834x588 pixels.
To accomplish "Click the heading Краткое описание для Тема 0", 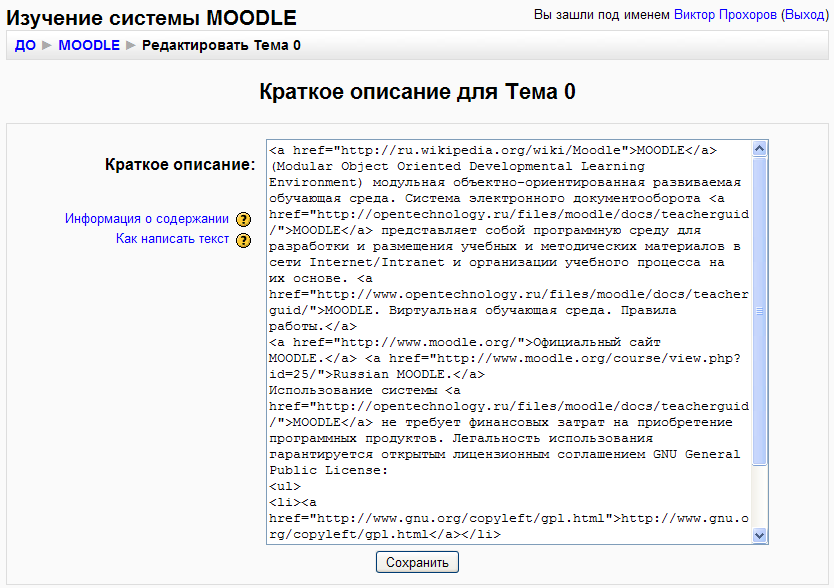I will pos(417,92).
